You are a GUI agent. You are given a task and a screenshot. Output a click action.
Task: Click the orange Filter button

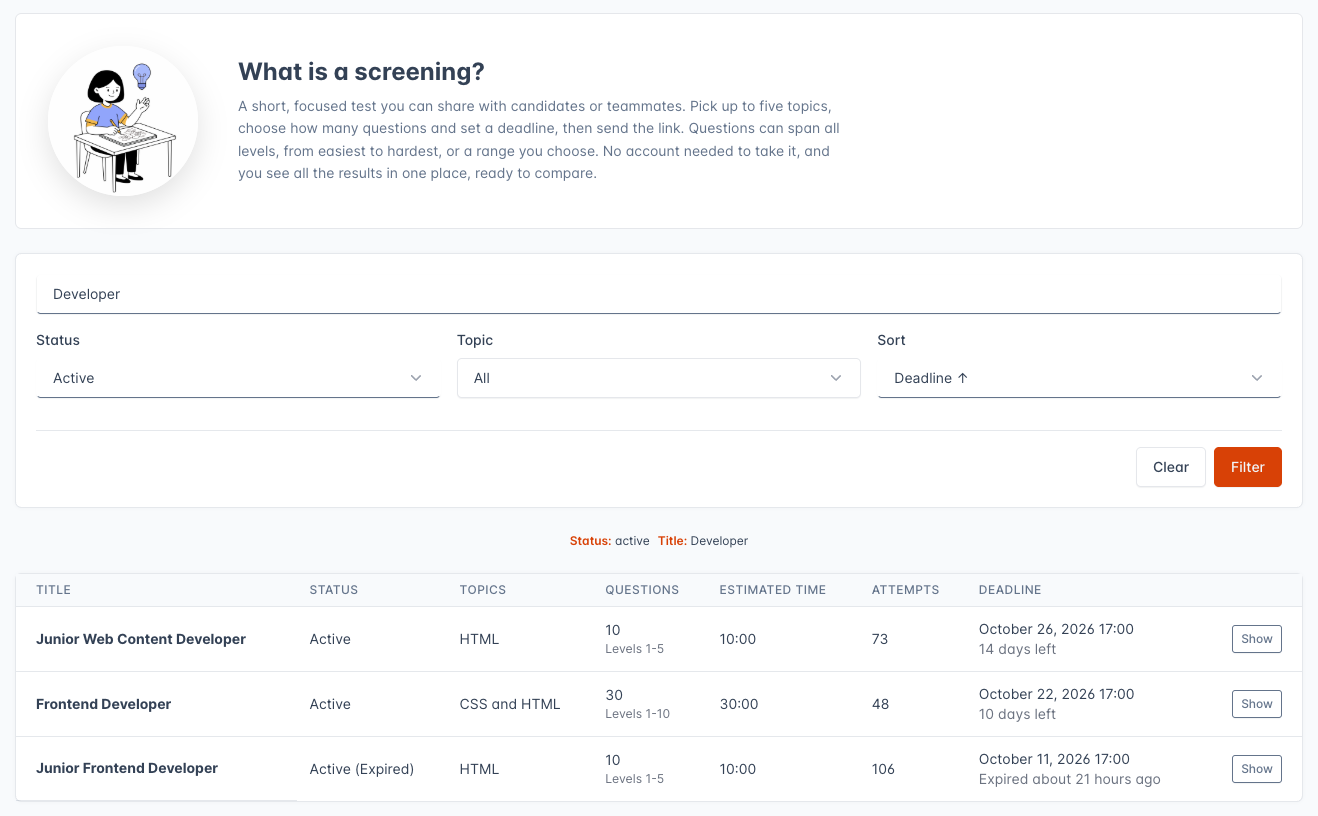coord(1248,467)
